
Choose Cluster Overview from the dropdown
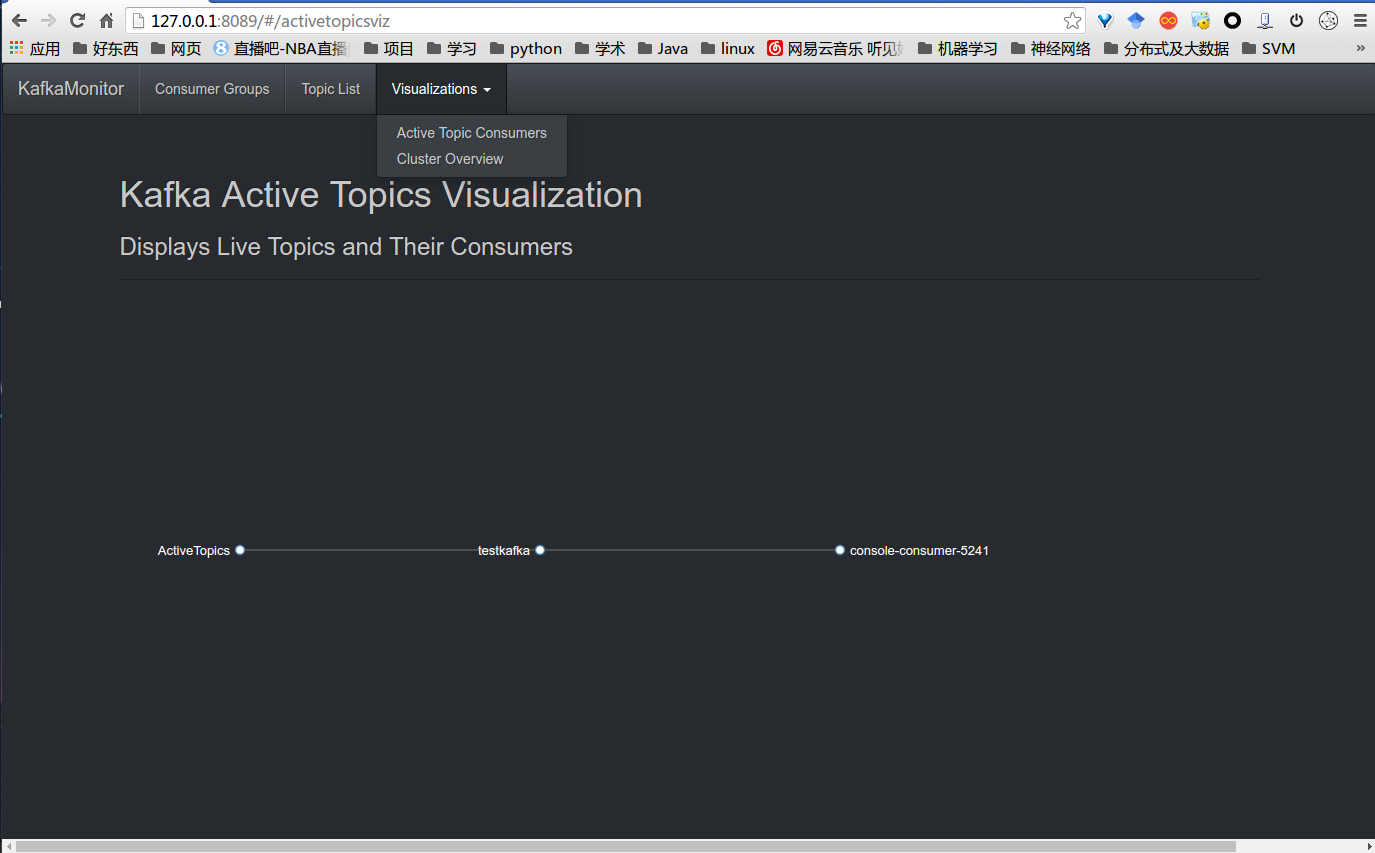coord(450,159)
